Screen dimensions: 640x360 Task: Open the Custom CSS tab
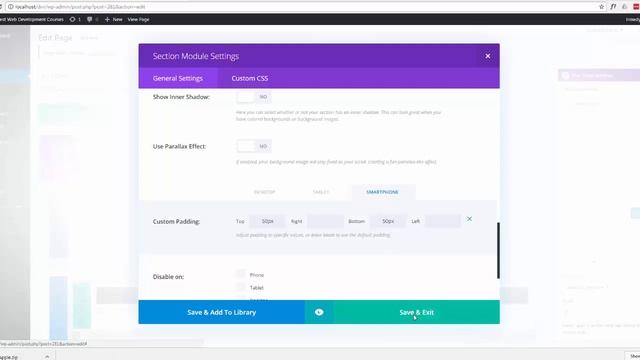249,78
